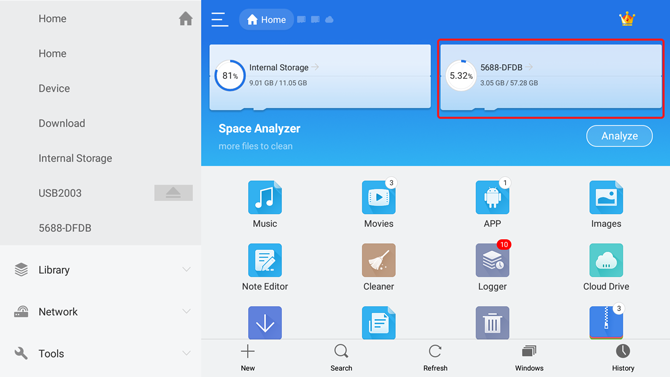This screenshot has height=377, width=670.
Task: Click the red 10 badge on Logger
Action: [504, 244]
